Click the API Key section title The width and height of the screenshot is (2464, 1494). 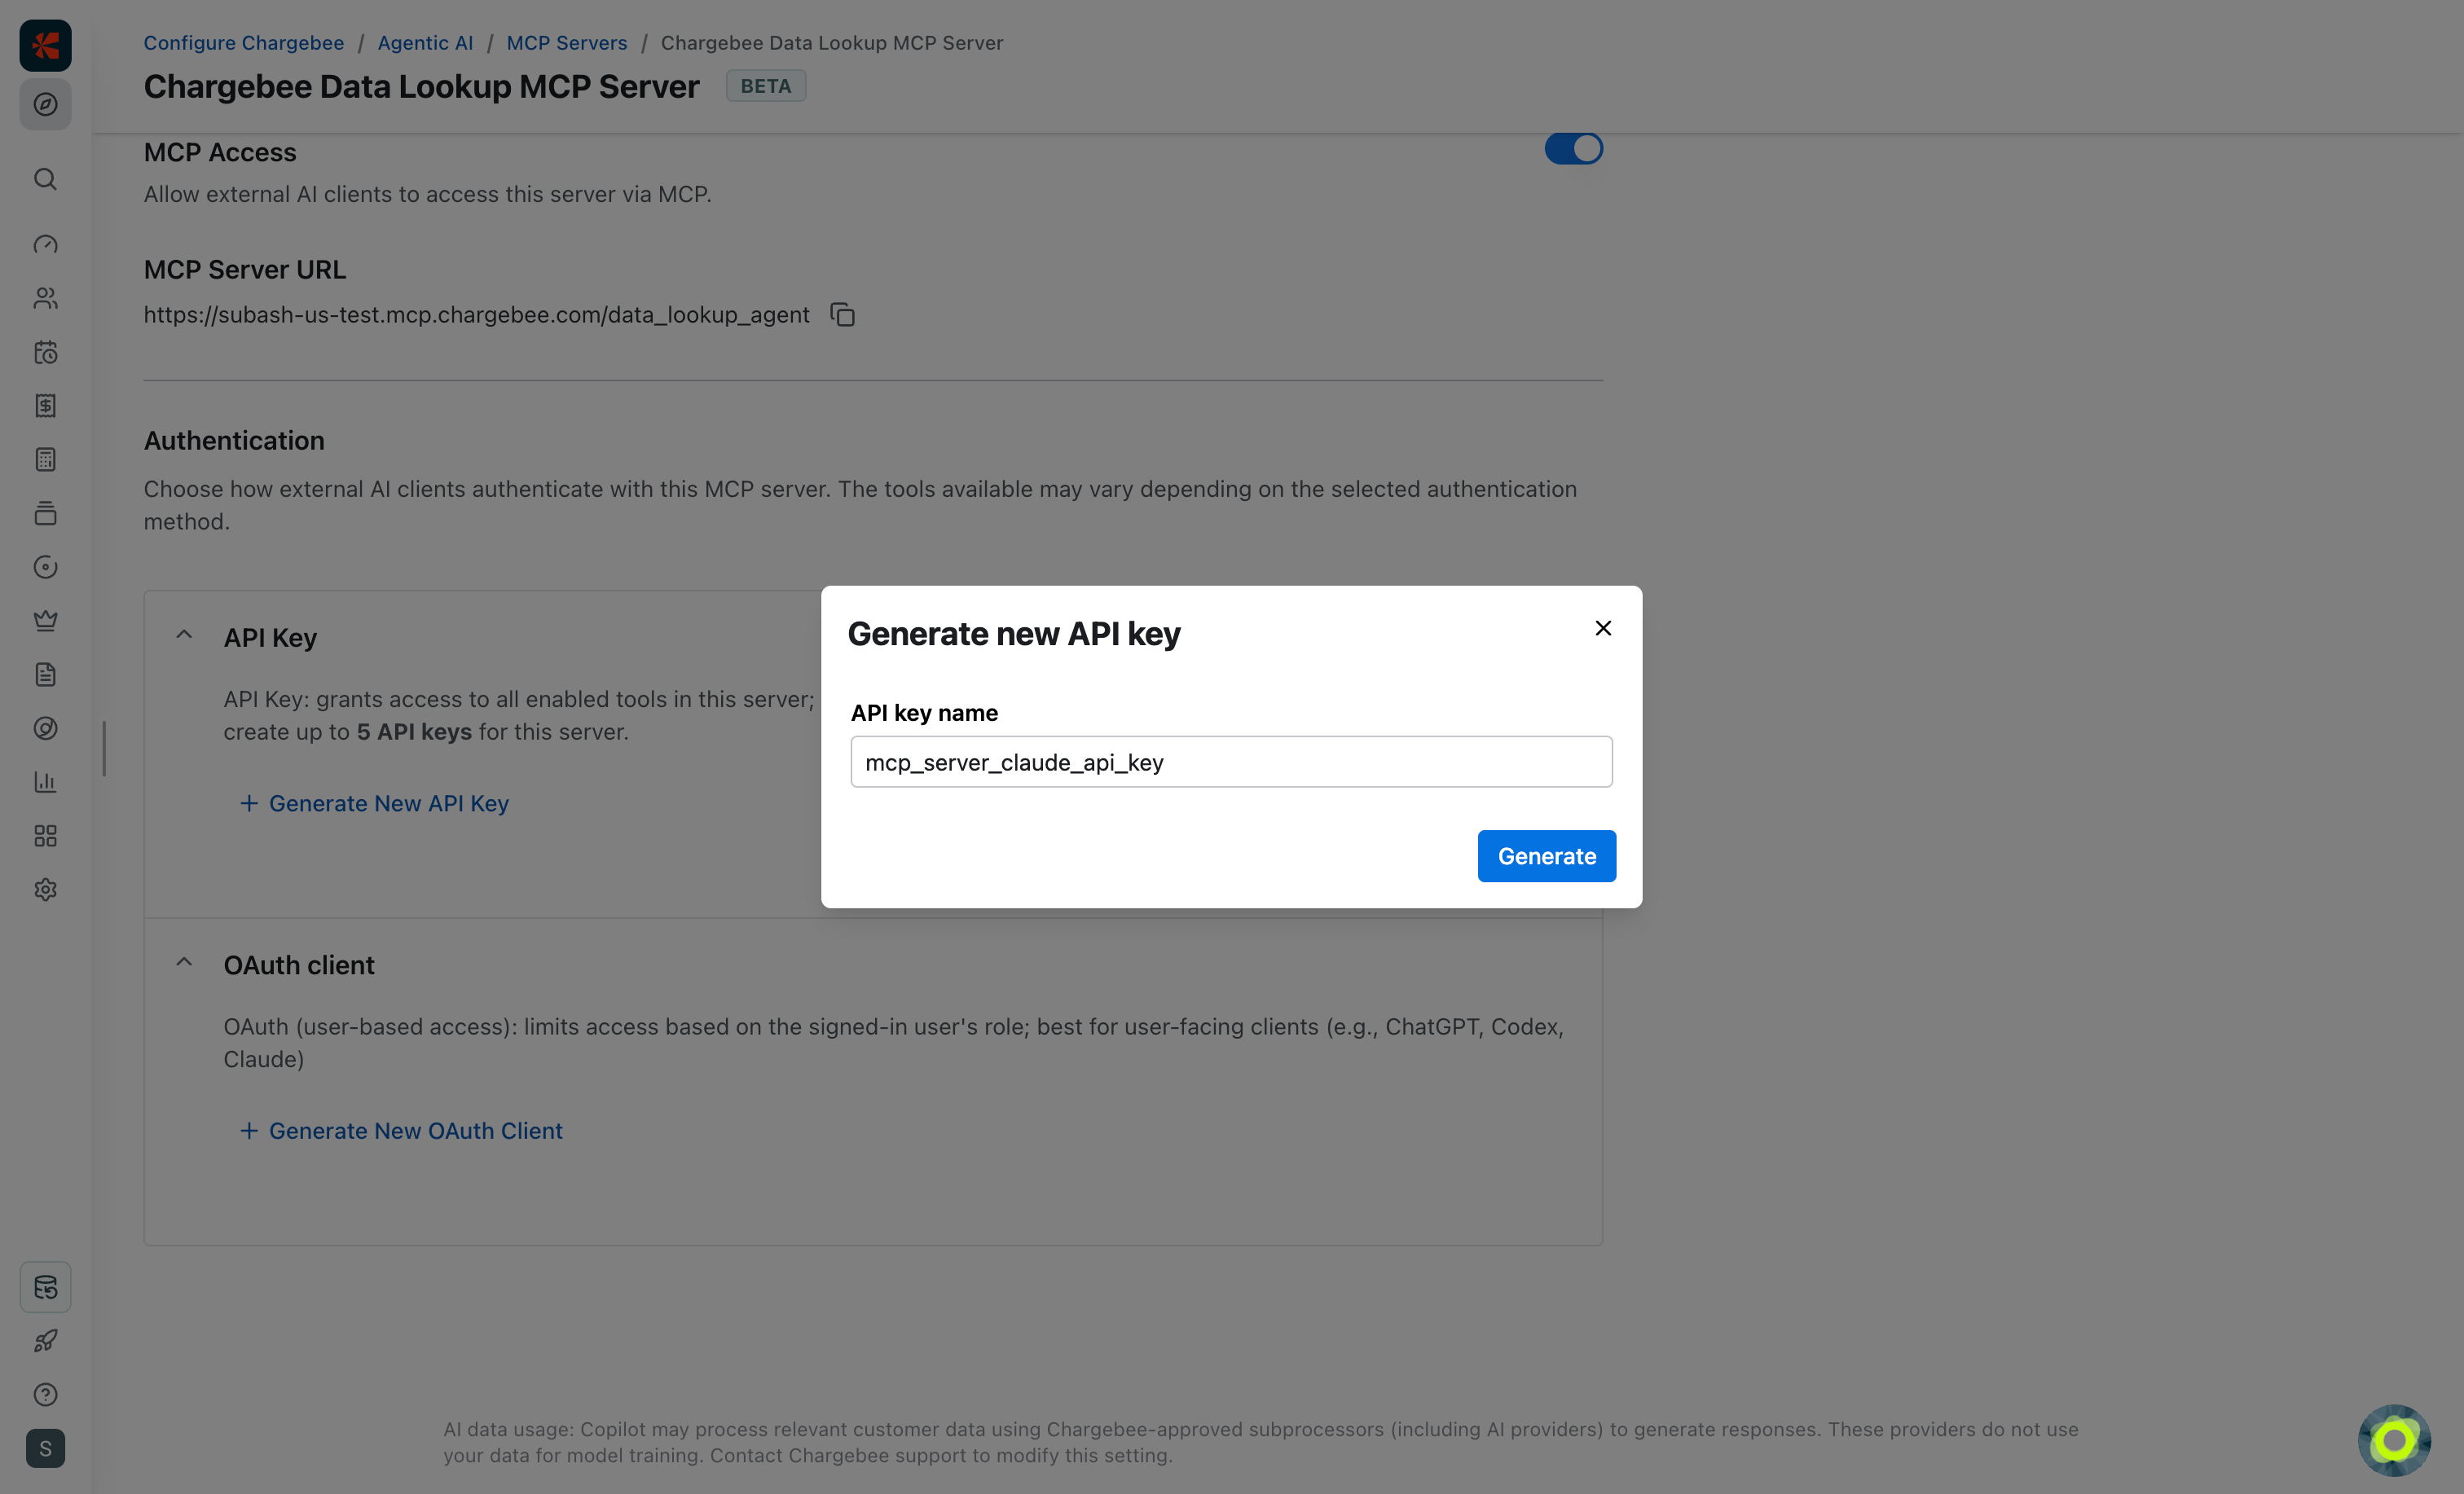pyautogui.click(x=270, y=638)
